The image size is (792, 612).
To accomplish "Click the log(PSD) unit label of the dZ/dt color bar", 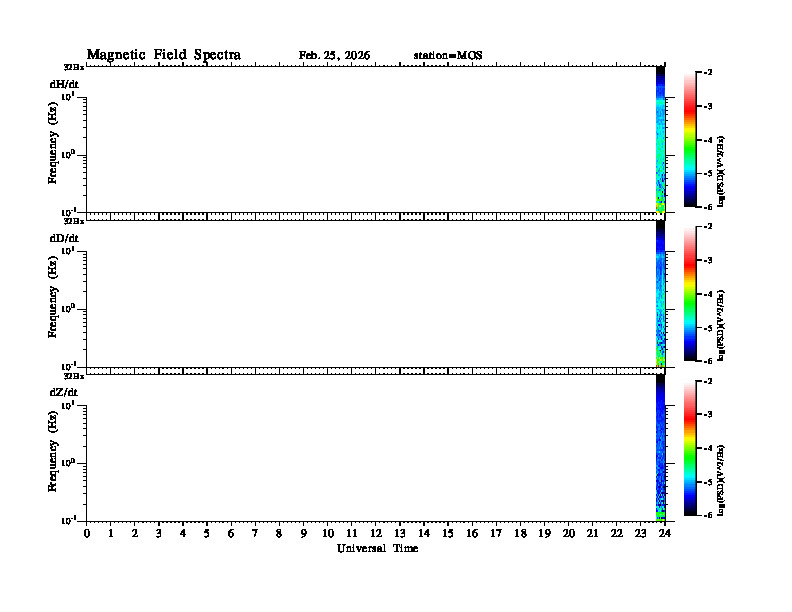I will (x=721, y=480).
